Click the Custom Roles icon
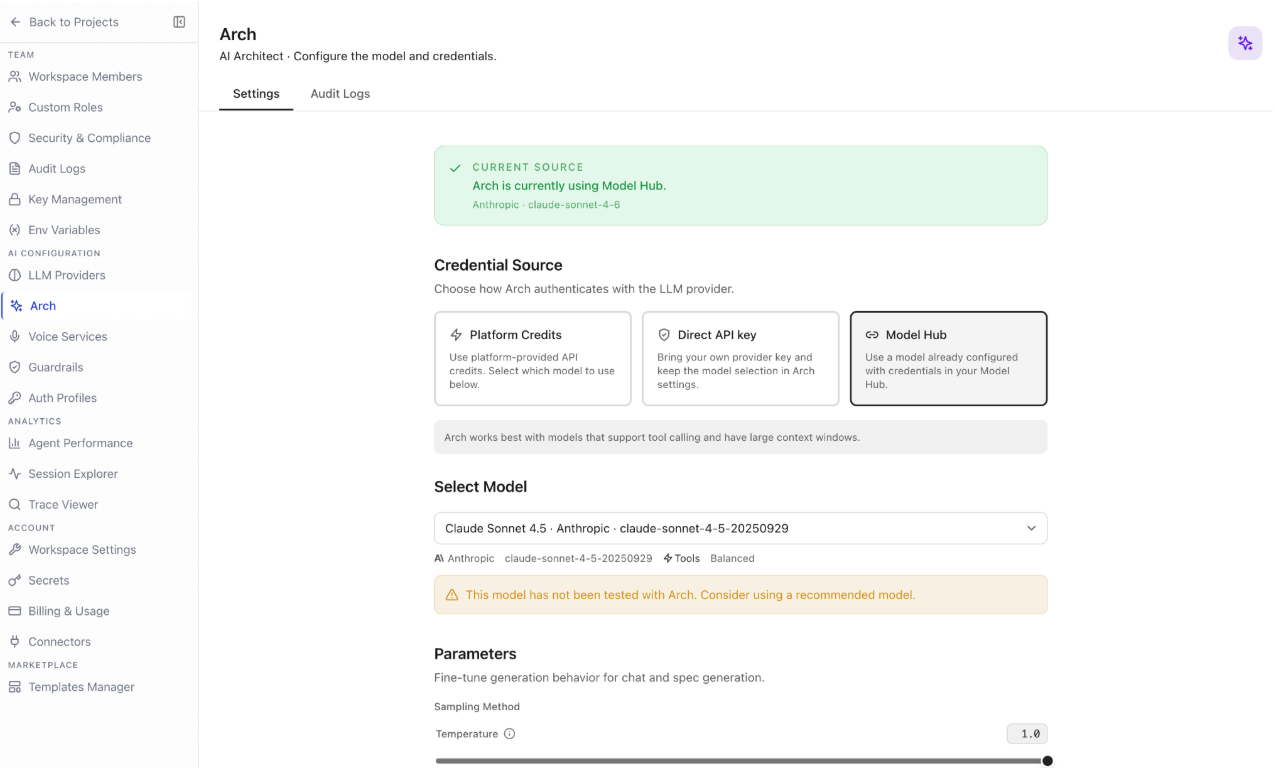1275x770 pixels. [x=15, y=107]
